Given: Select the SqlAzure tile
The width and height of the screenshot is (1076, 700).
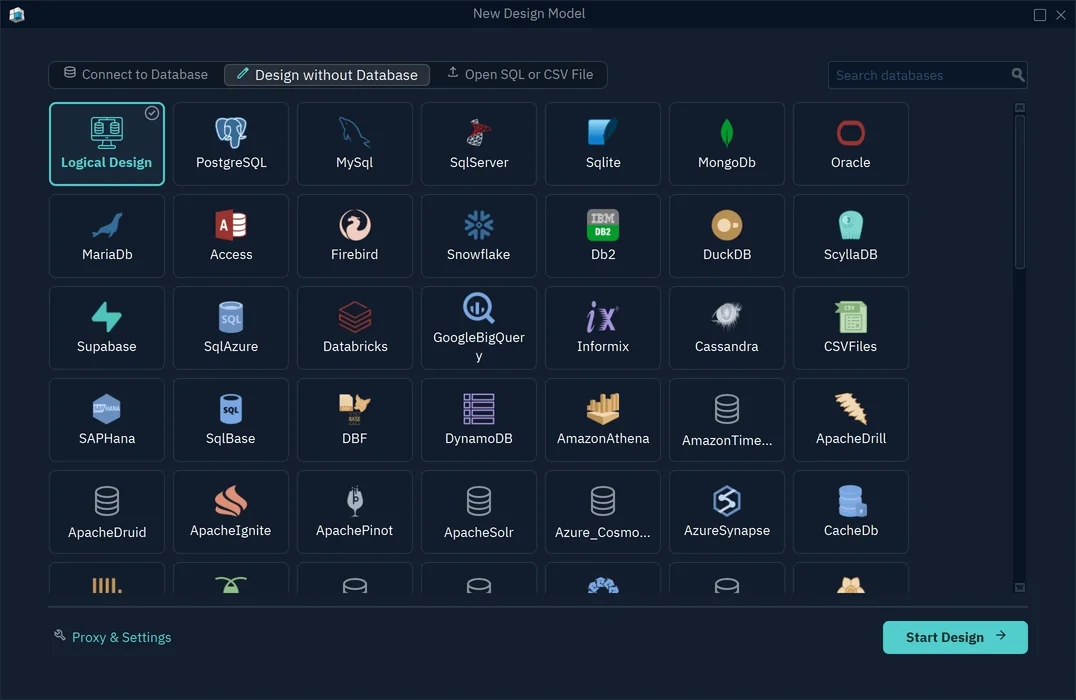Looking at the screenshot, I should tap(231, 328).
